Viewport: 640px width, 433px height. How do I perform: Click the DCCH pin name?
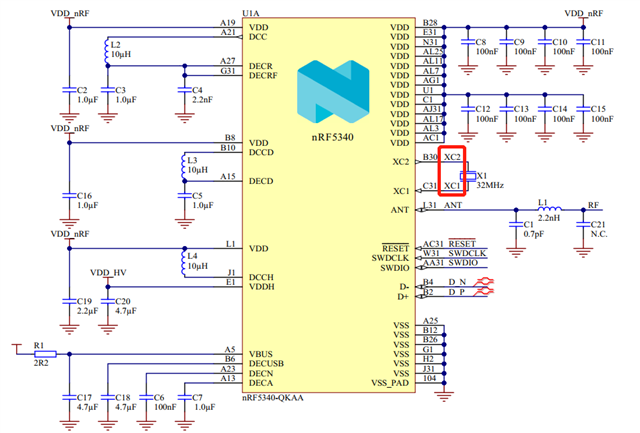(261, 277)
